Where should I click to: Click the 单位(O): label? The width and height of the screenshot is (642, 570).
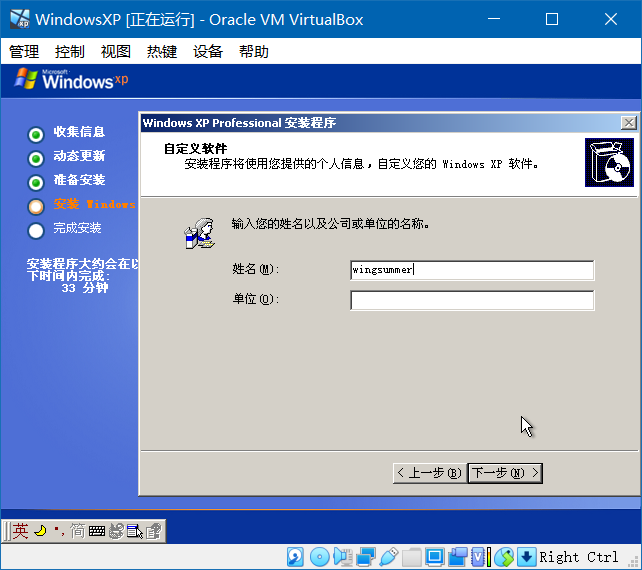(x=255, y=299)
